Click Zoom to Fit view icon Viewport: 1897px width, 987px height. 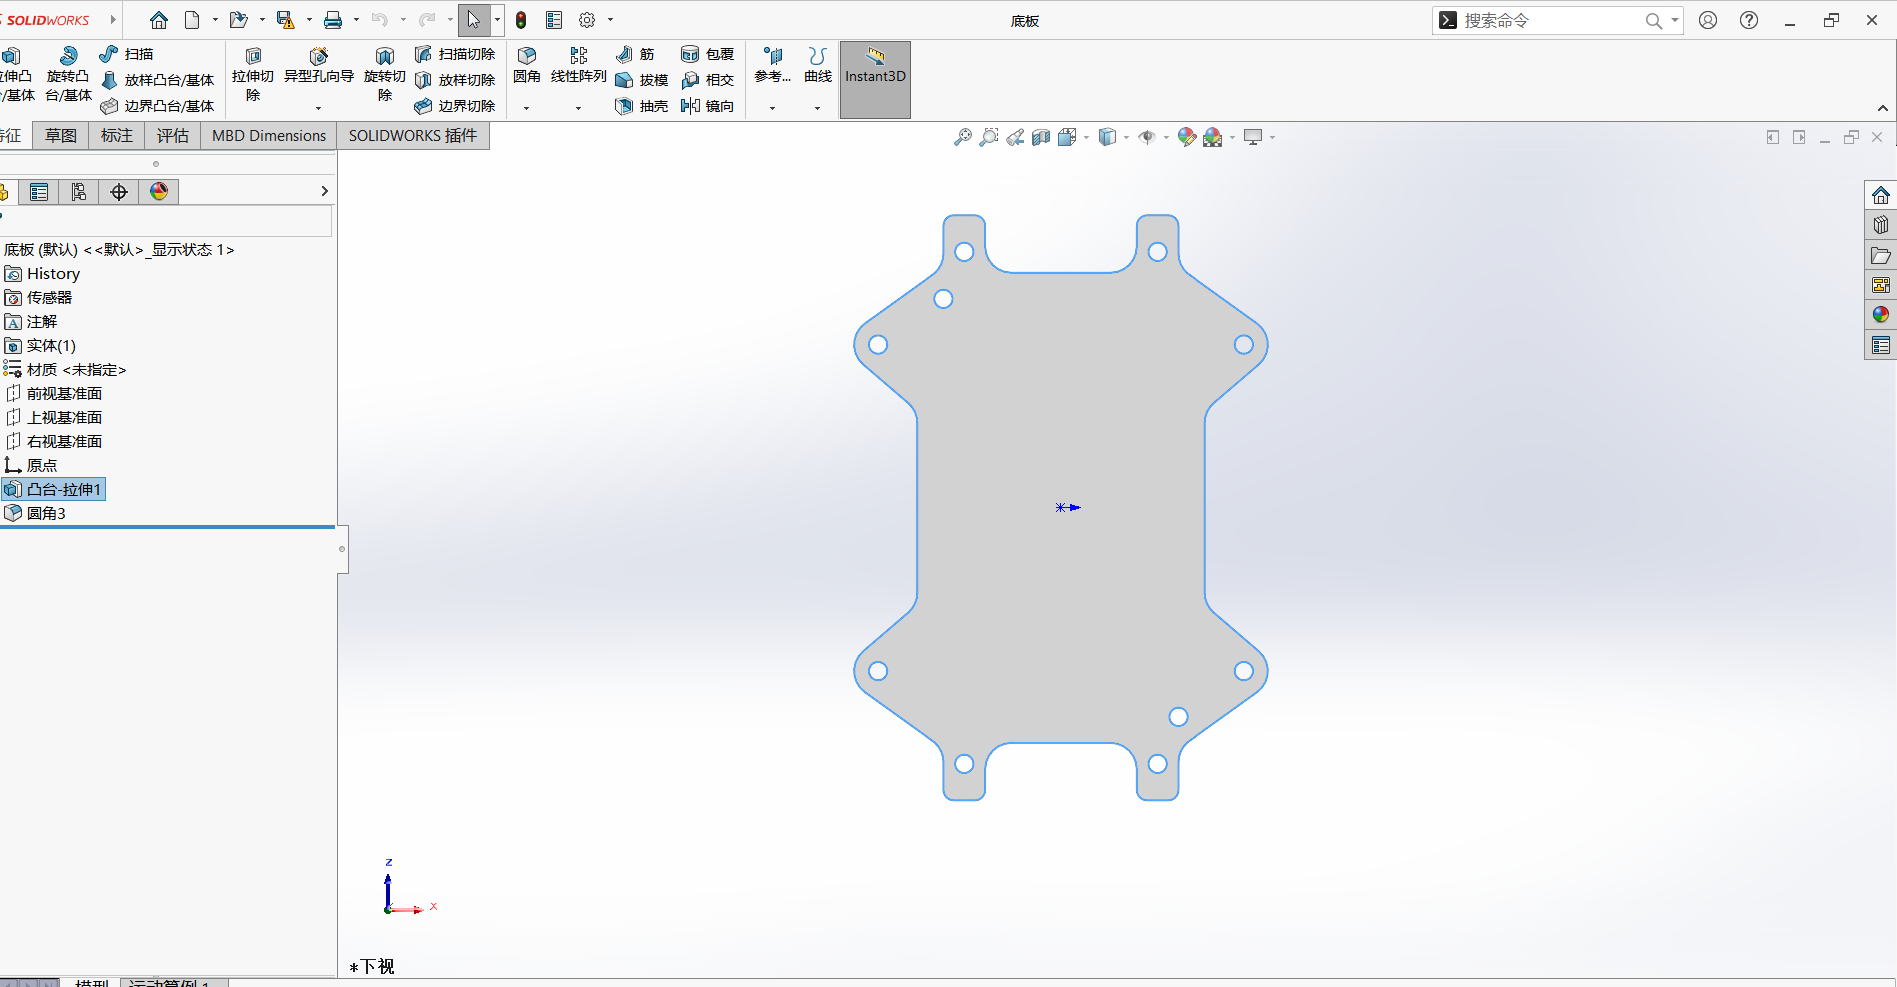[x=962, y=137]
